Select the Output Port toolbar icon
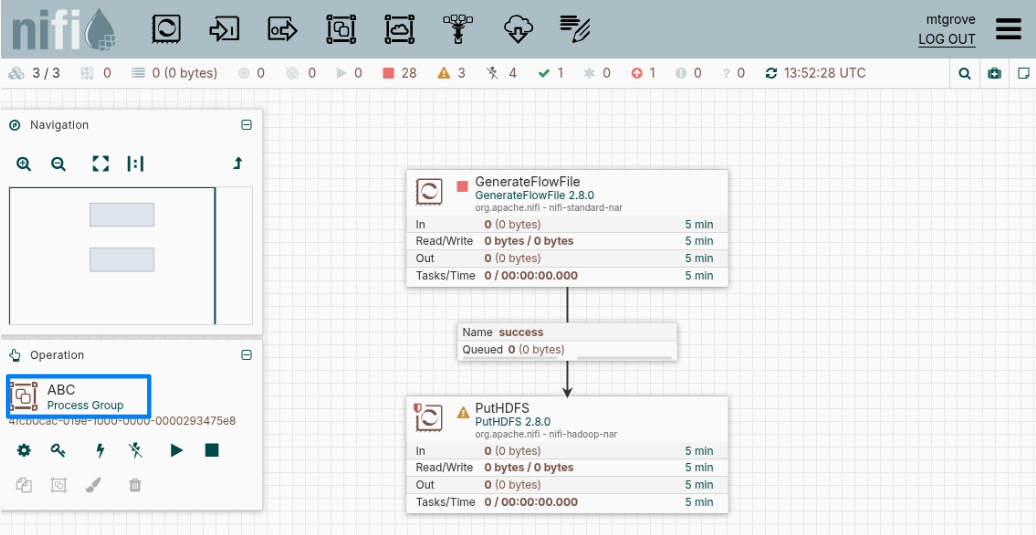 pyautogui.click(x=282, y=29)
